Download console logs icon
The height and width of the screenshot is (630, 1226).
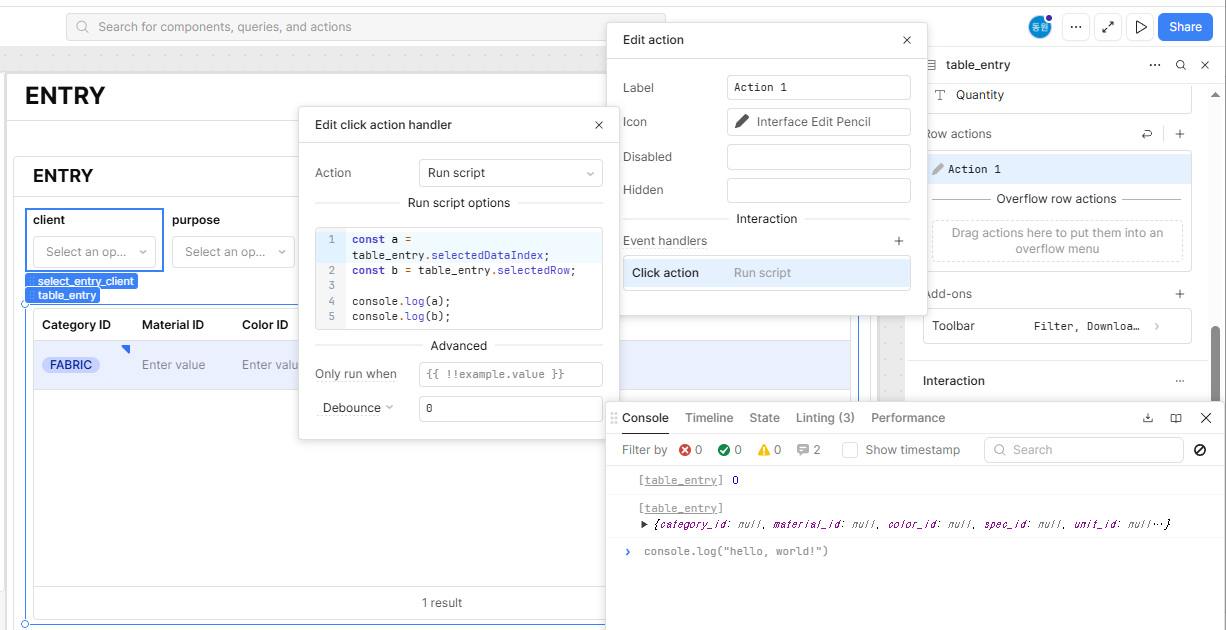click(x=1148, y=418)
